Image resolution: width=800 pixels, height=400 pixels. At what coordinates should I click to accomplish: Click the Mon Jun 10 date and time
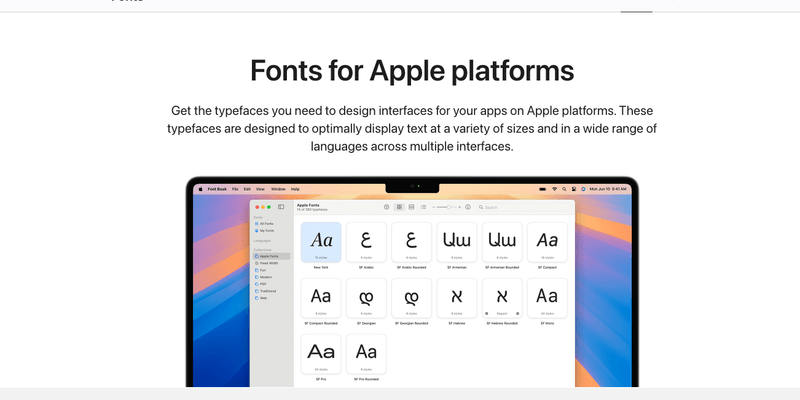608,189
